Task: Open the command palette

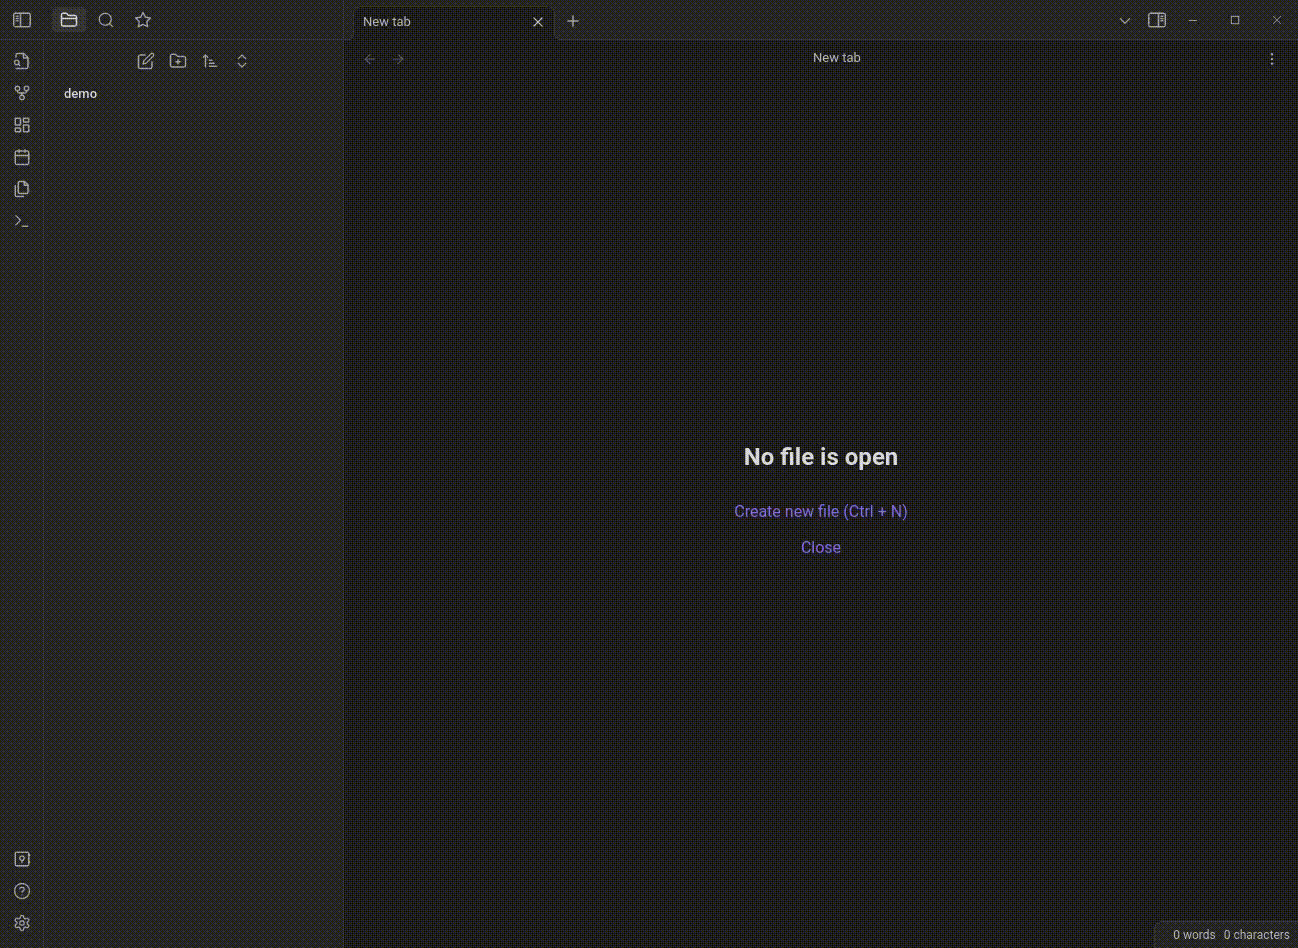Action: (x=22, y=221)
